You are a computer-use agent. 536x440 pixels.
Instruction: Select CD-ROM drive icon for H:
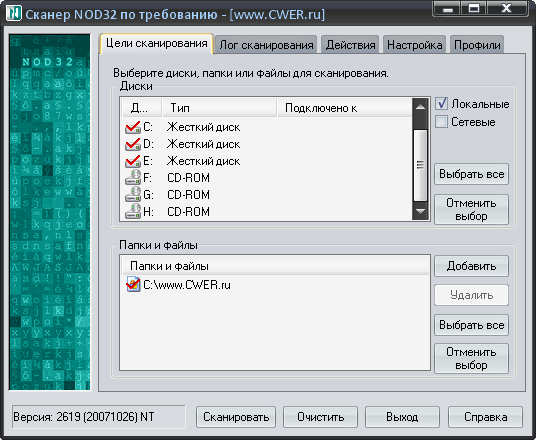point(133,212)
